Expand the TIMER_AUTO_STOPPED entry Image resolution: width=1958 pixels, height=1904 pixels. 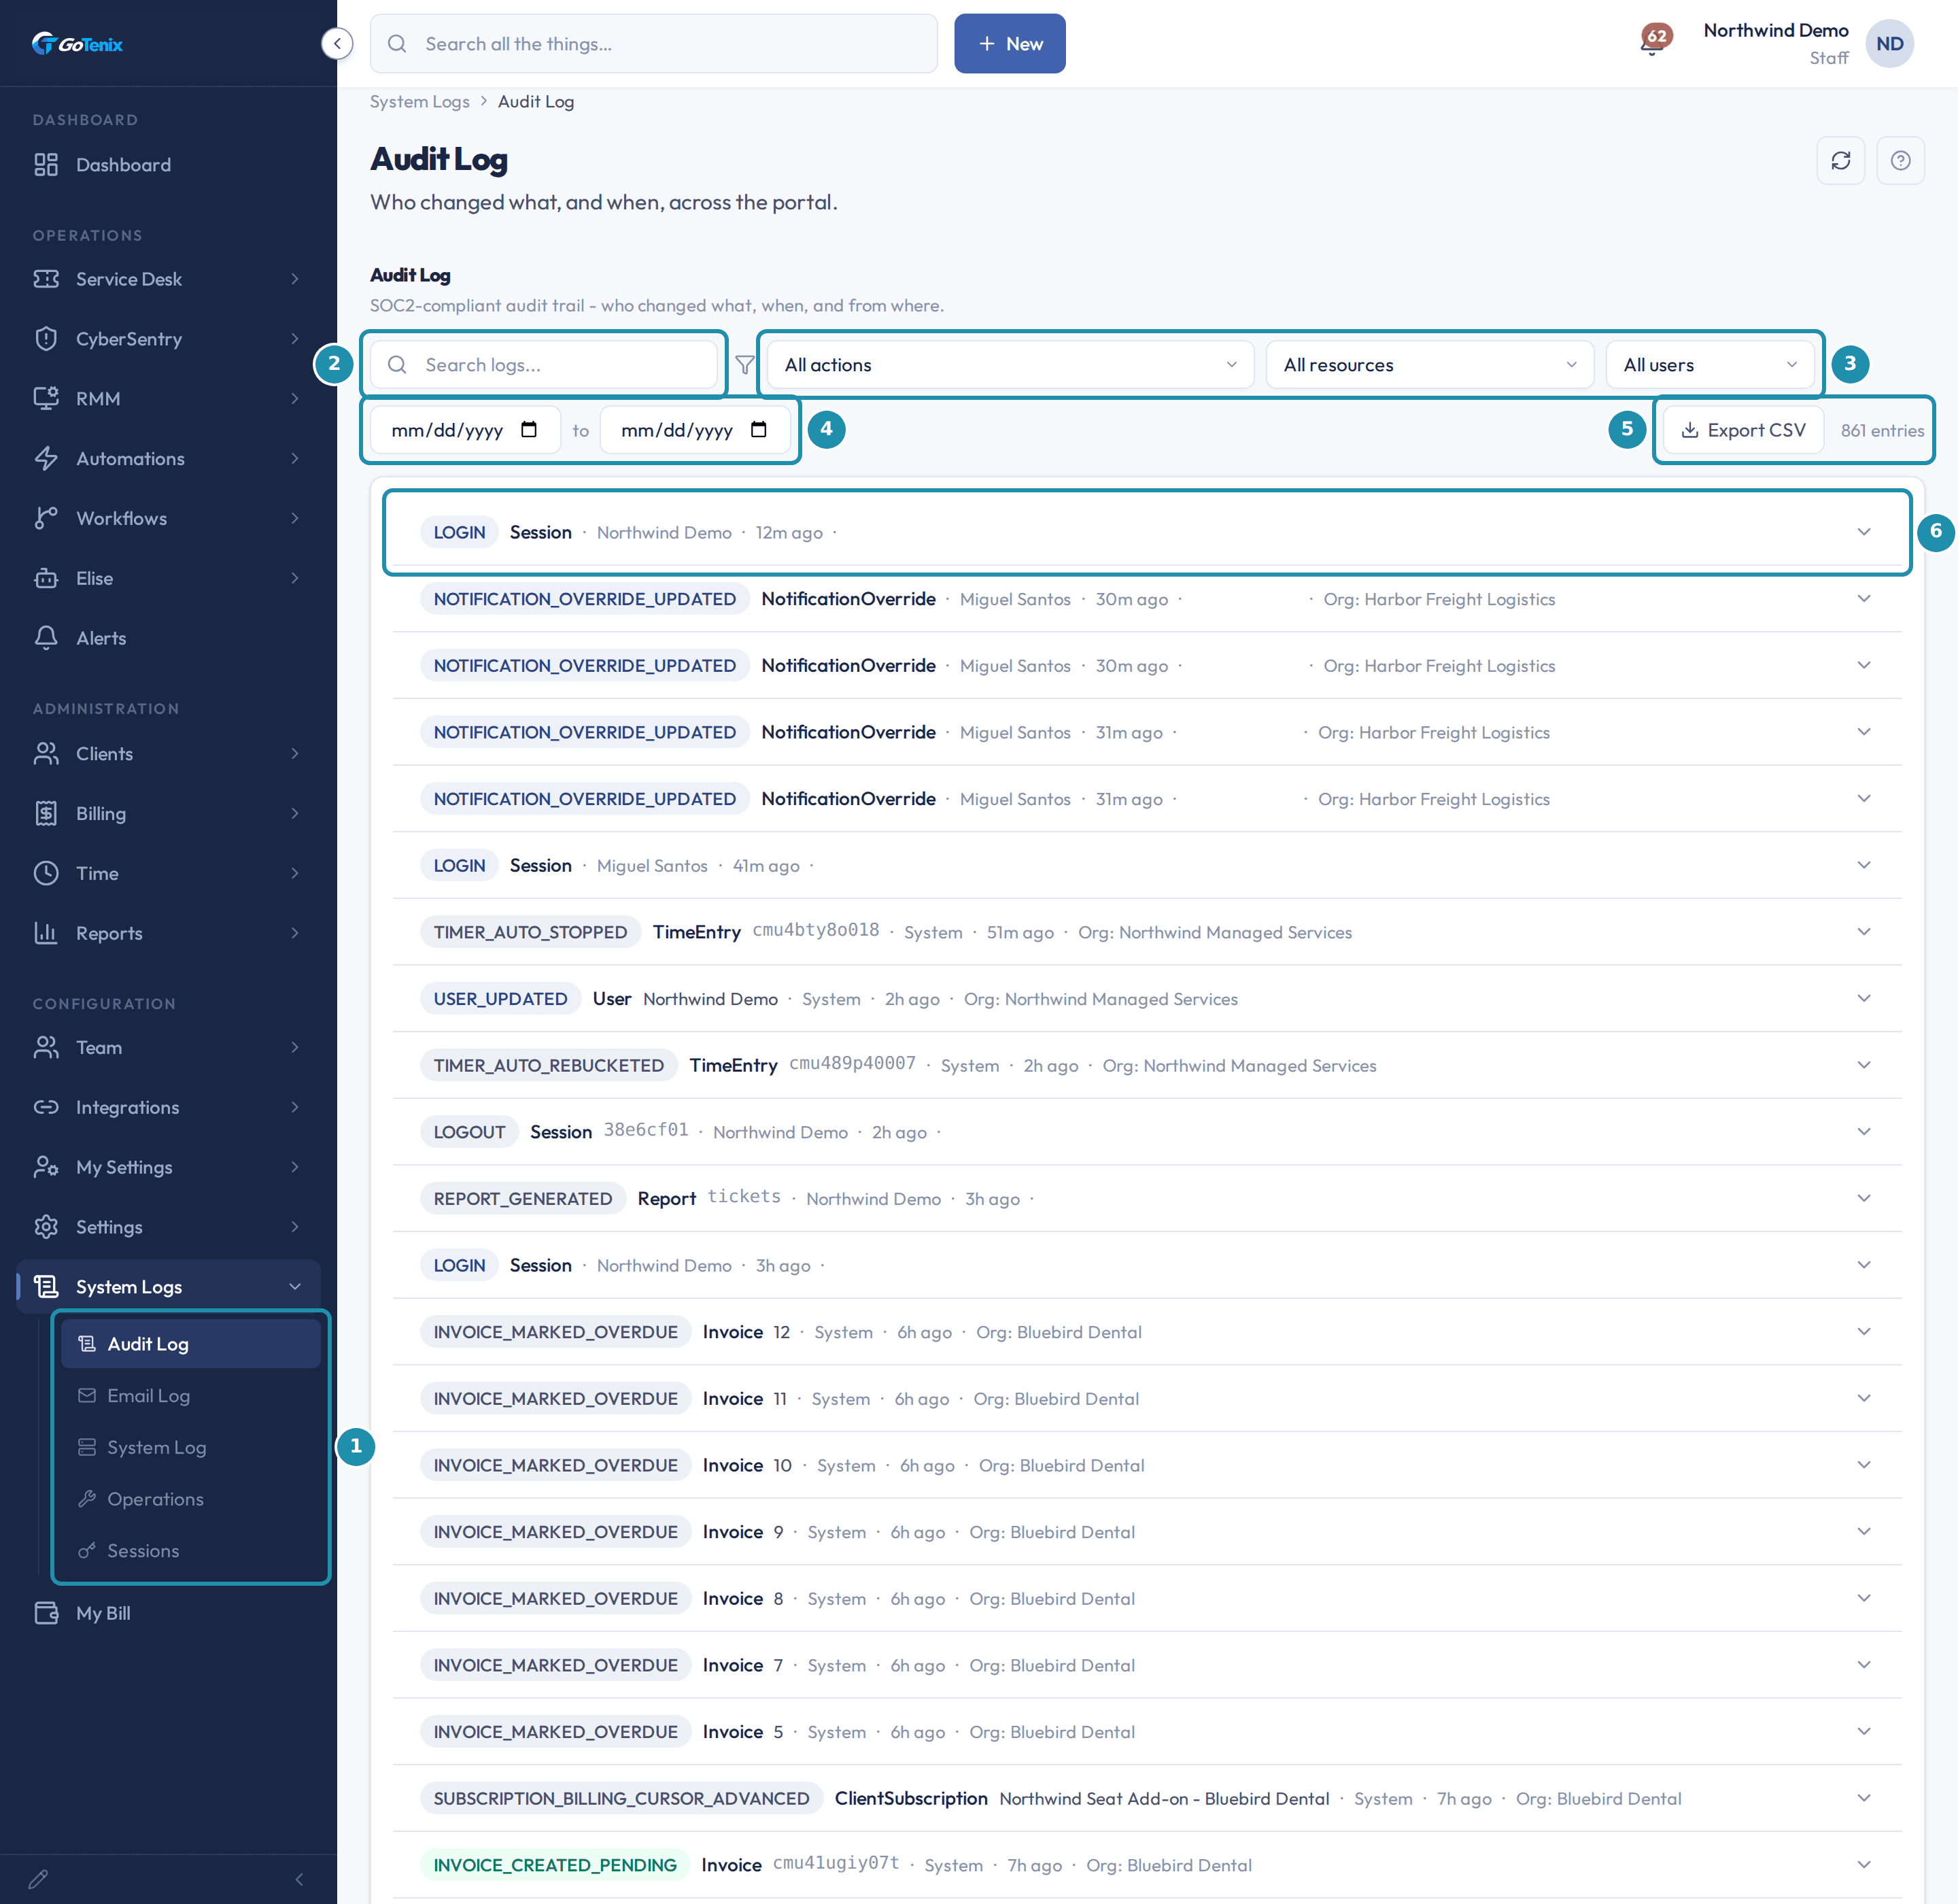click(x=1147, y=932)
